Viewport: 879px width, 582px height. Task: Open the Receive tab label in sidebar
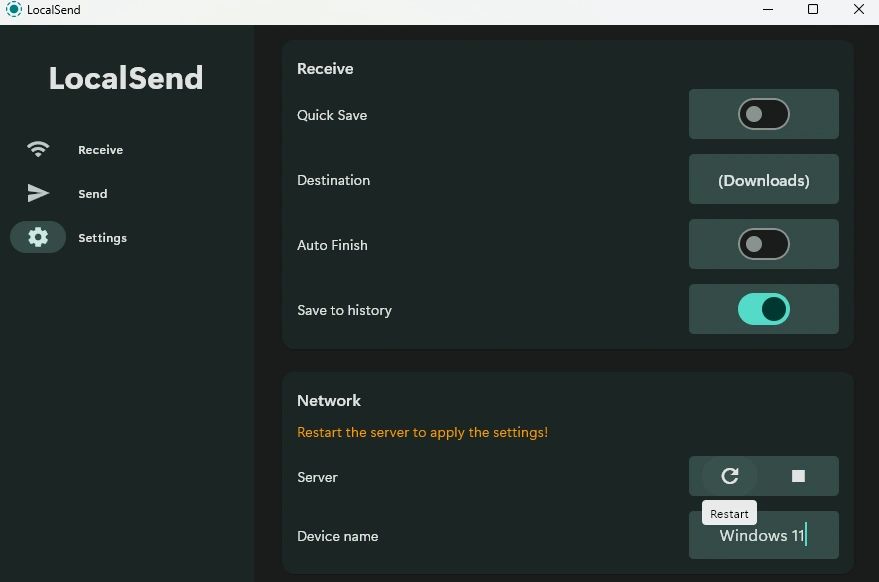coord(100,150)
